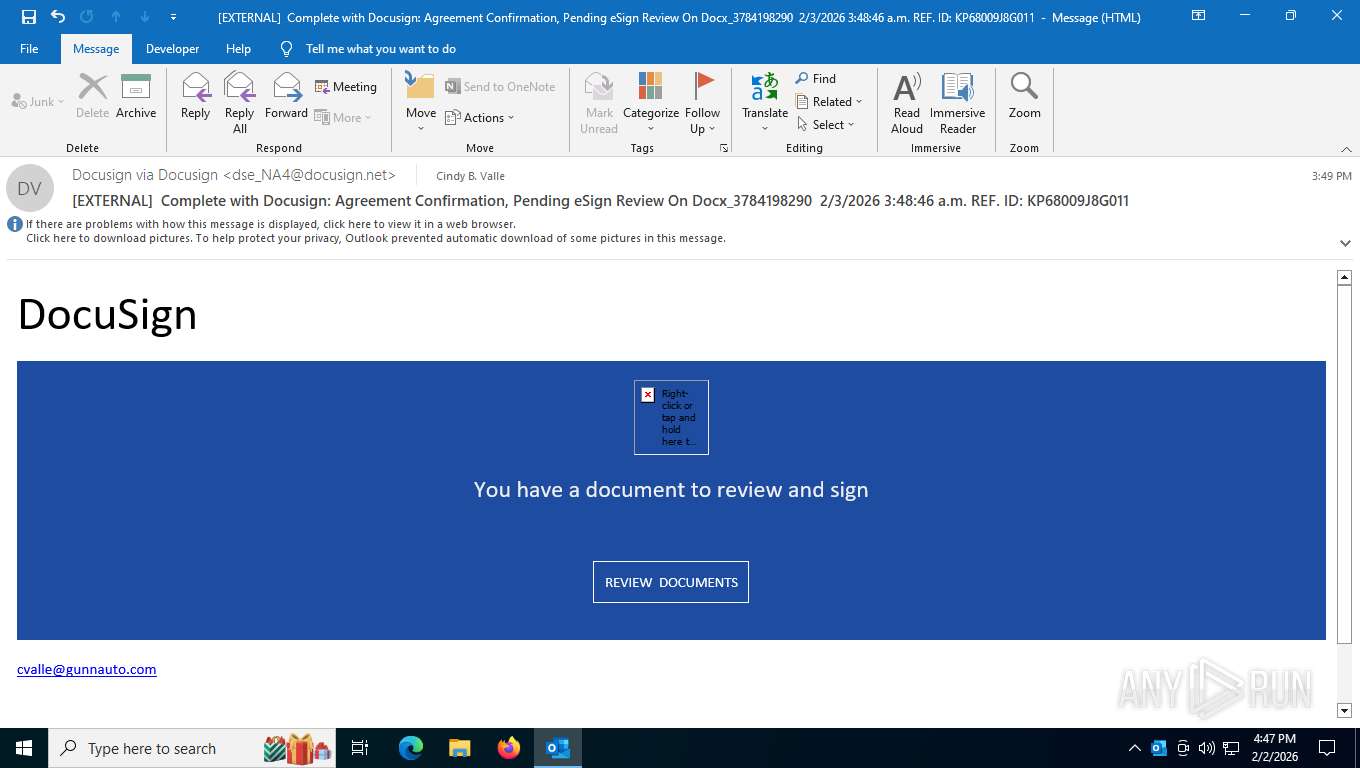Screen dimensions: 1360x768
Task: Forward this message
Action: (287, 97)
